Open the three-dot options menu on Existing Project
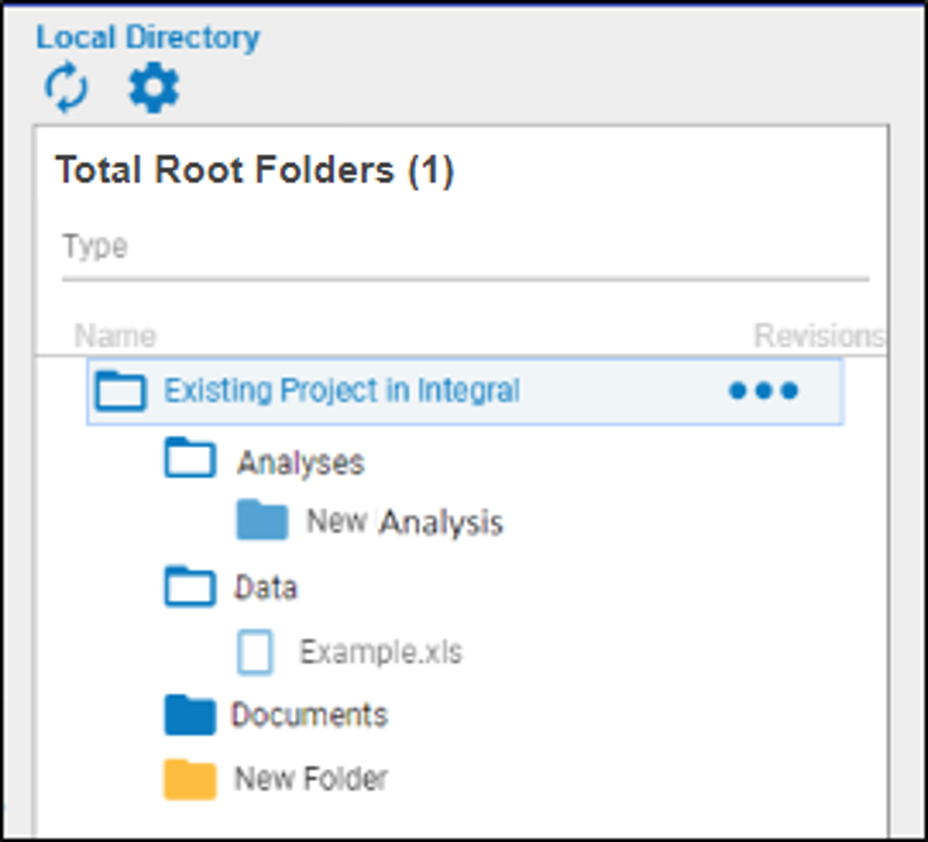Image resolution: width=928 pixels, height=842 pixels. pos(763,391)
